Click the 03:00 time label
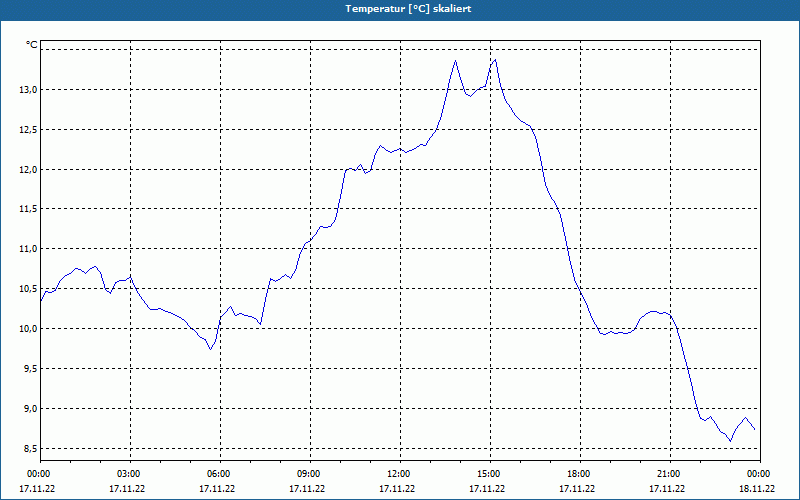The width and height of the screenshot is (800, 500). 131,474
